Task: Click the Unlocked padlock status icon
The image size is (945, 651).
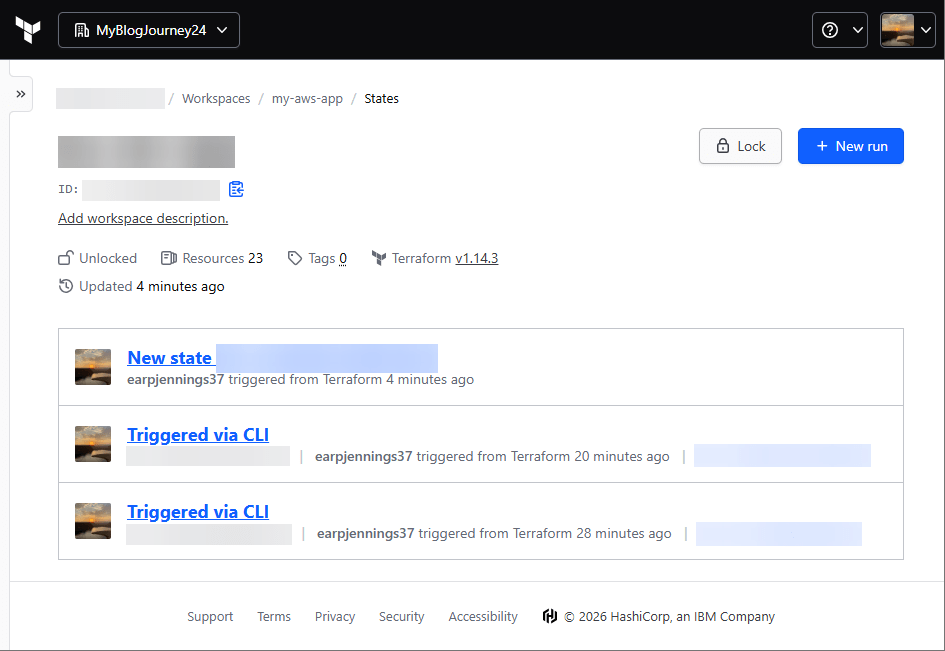Action: [x=66, y=258]
